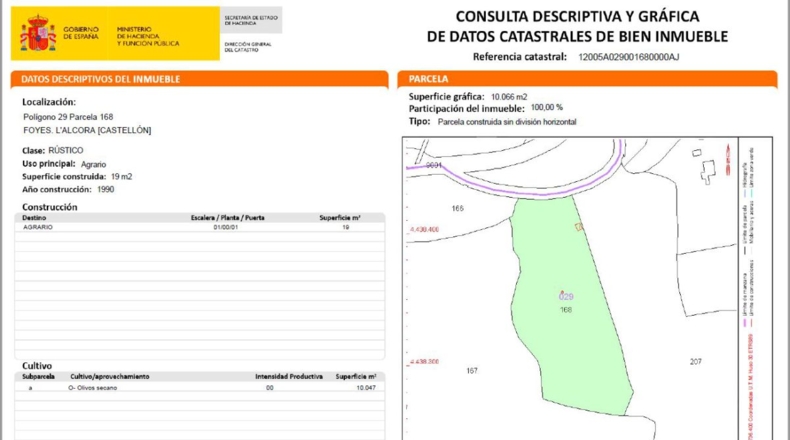
Task: Click 'Intensidad Productiva' column header
Action: point(289,376)
